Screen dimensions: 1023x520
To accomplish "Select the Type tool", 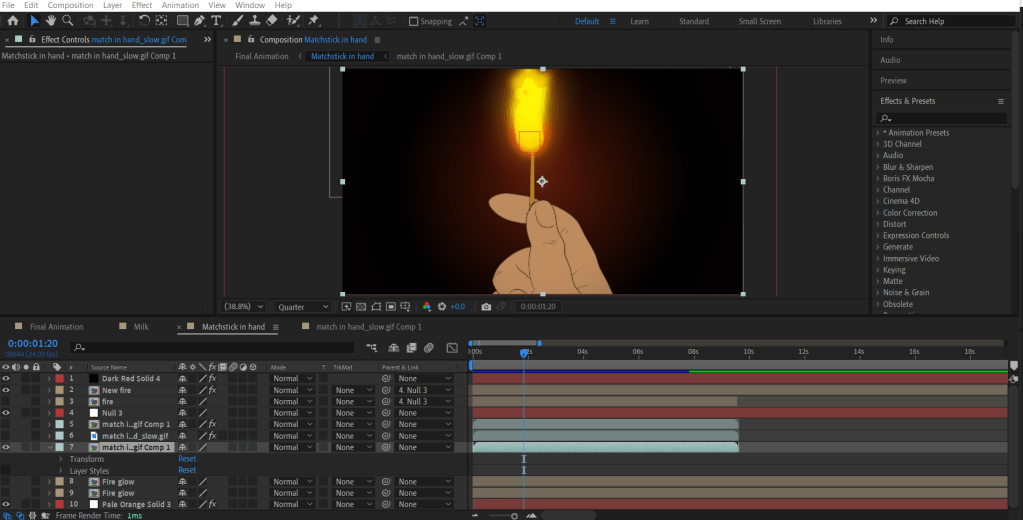I will (x=216, y=20).
